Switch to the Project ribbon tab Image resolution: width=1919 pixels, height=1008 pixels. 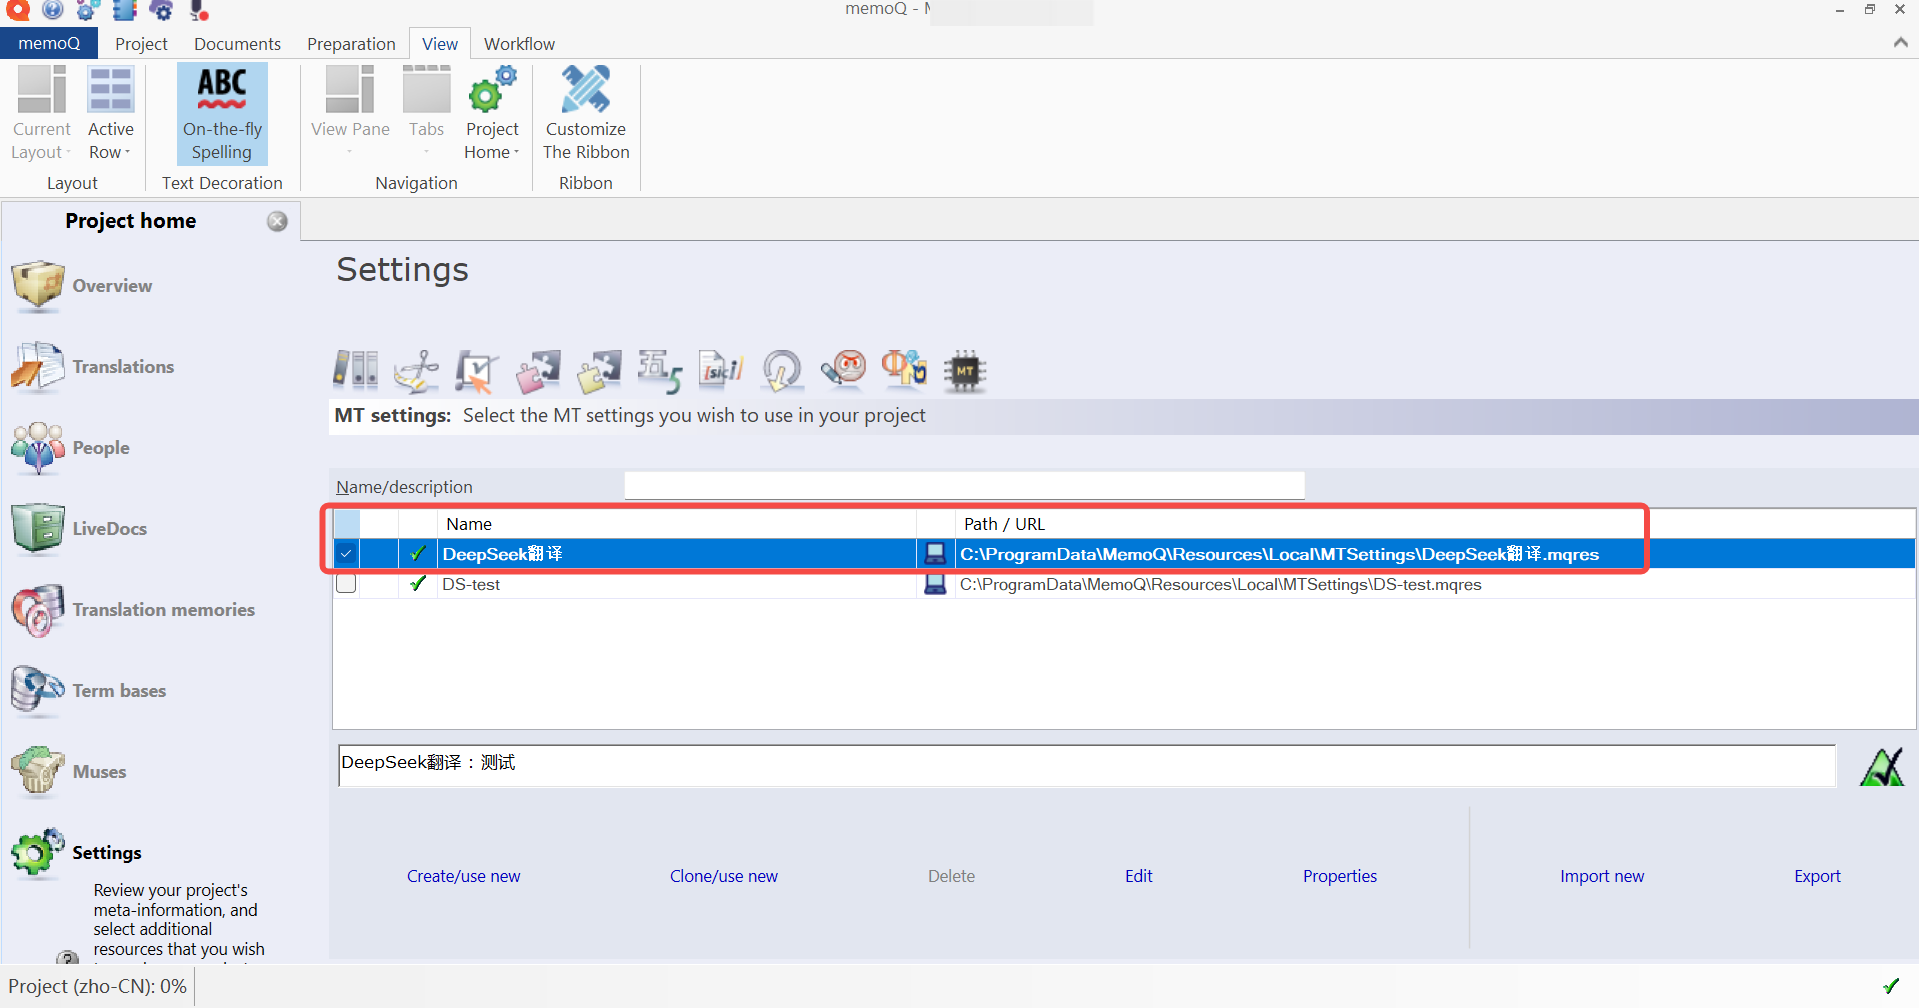(x=141, y=43)
